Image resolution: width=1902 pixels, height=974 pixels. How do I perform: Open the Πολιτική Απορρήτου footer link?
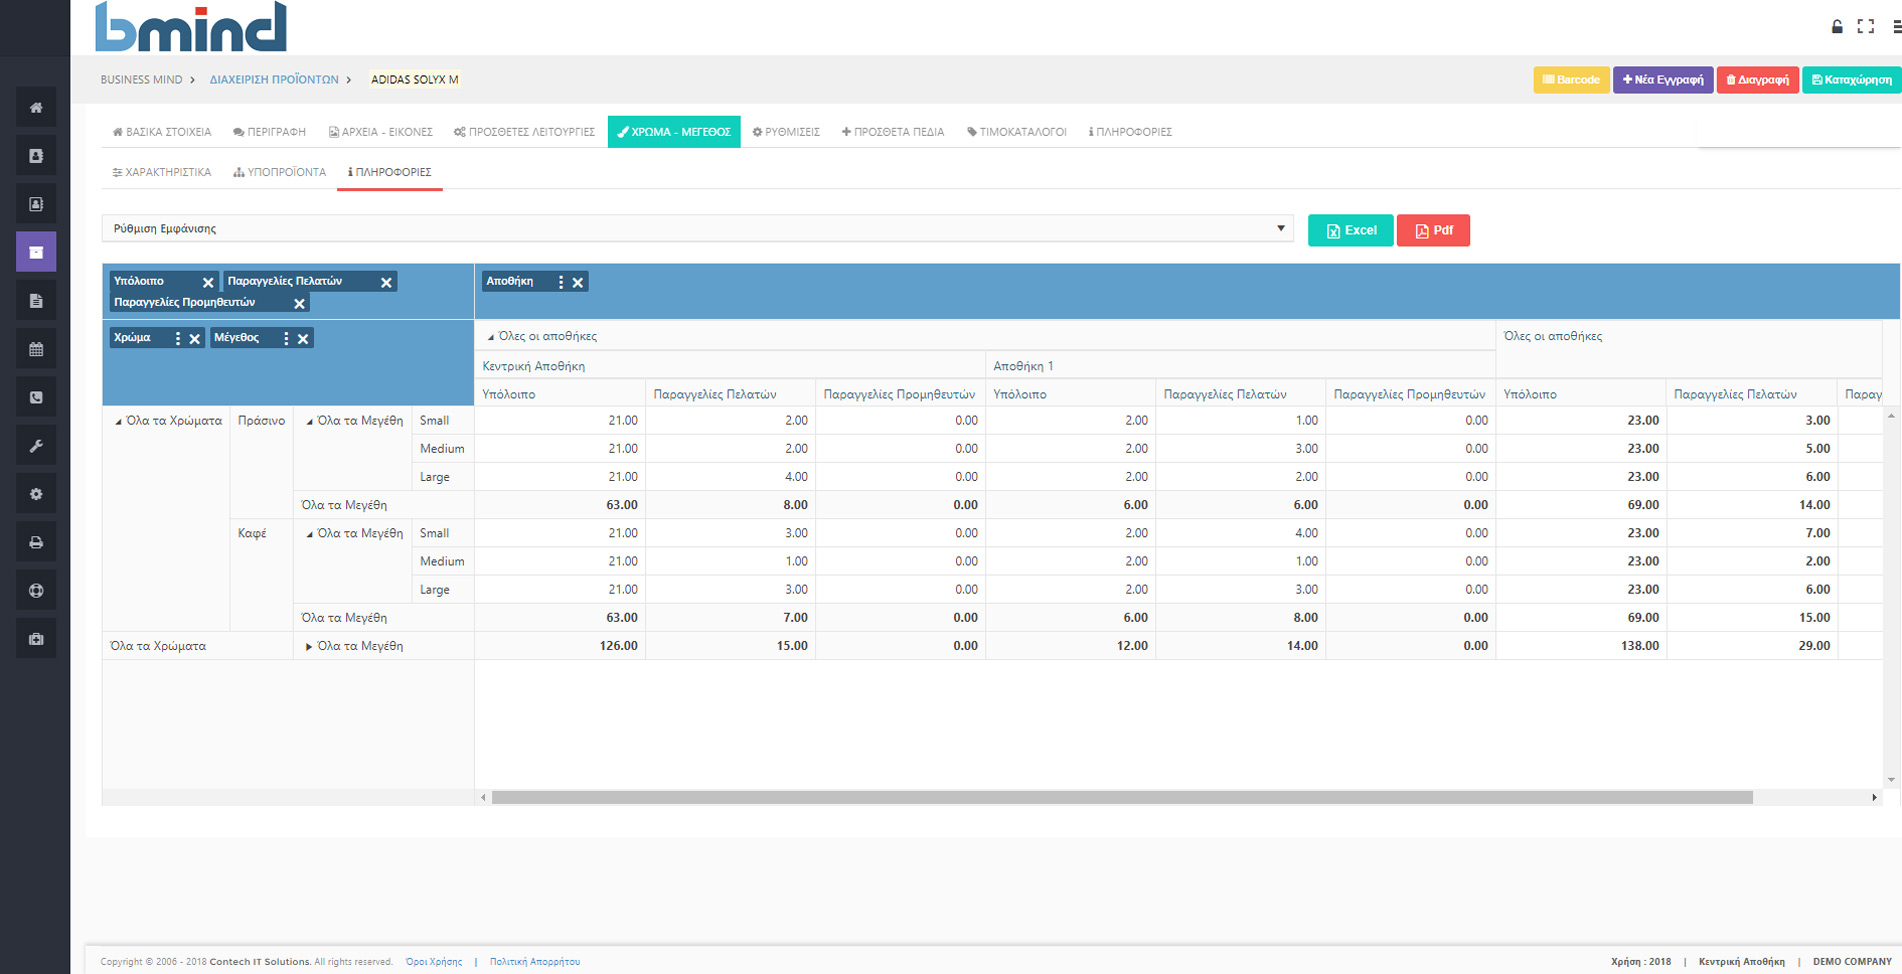click(x=535, y=962)
